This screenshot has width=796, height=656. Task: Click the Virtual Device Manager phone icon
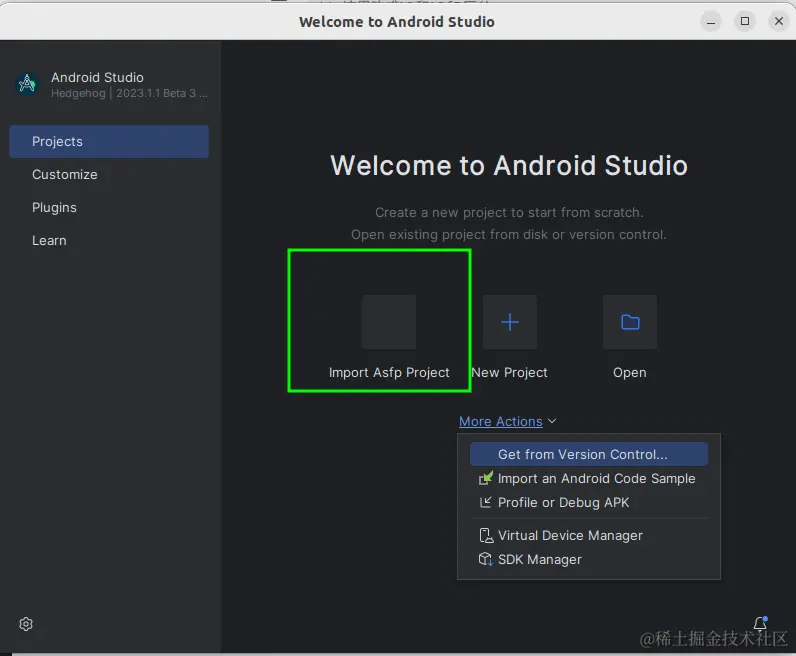486,535
